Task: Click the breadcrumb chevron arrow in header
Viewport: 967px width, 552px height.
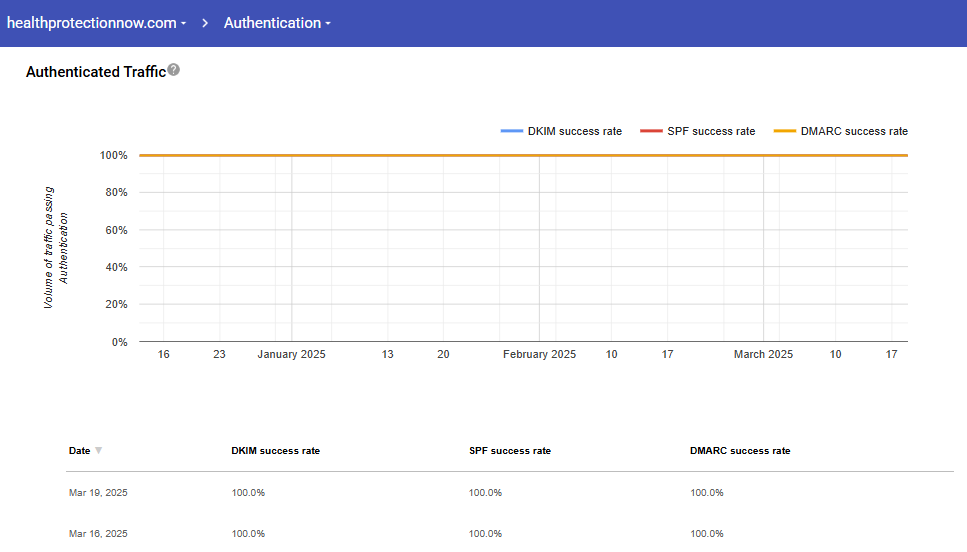Action: coord(205,23)
